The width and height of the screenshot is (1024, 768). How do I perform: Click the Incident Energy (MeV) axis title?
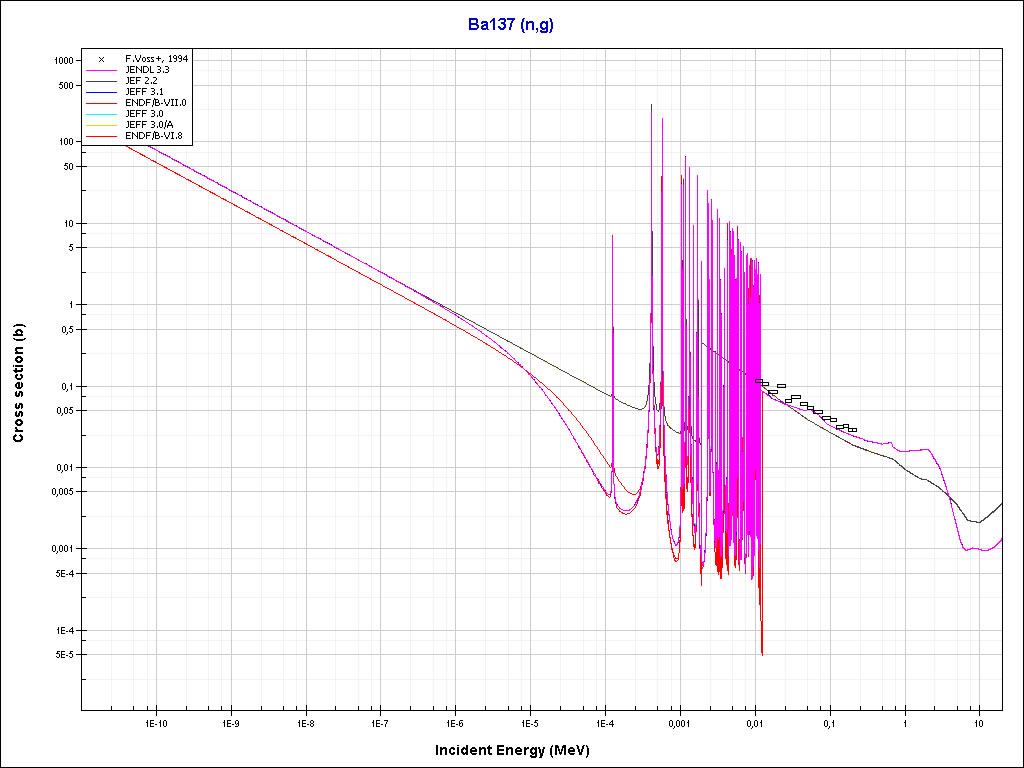(x=519, y=749)
